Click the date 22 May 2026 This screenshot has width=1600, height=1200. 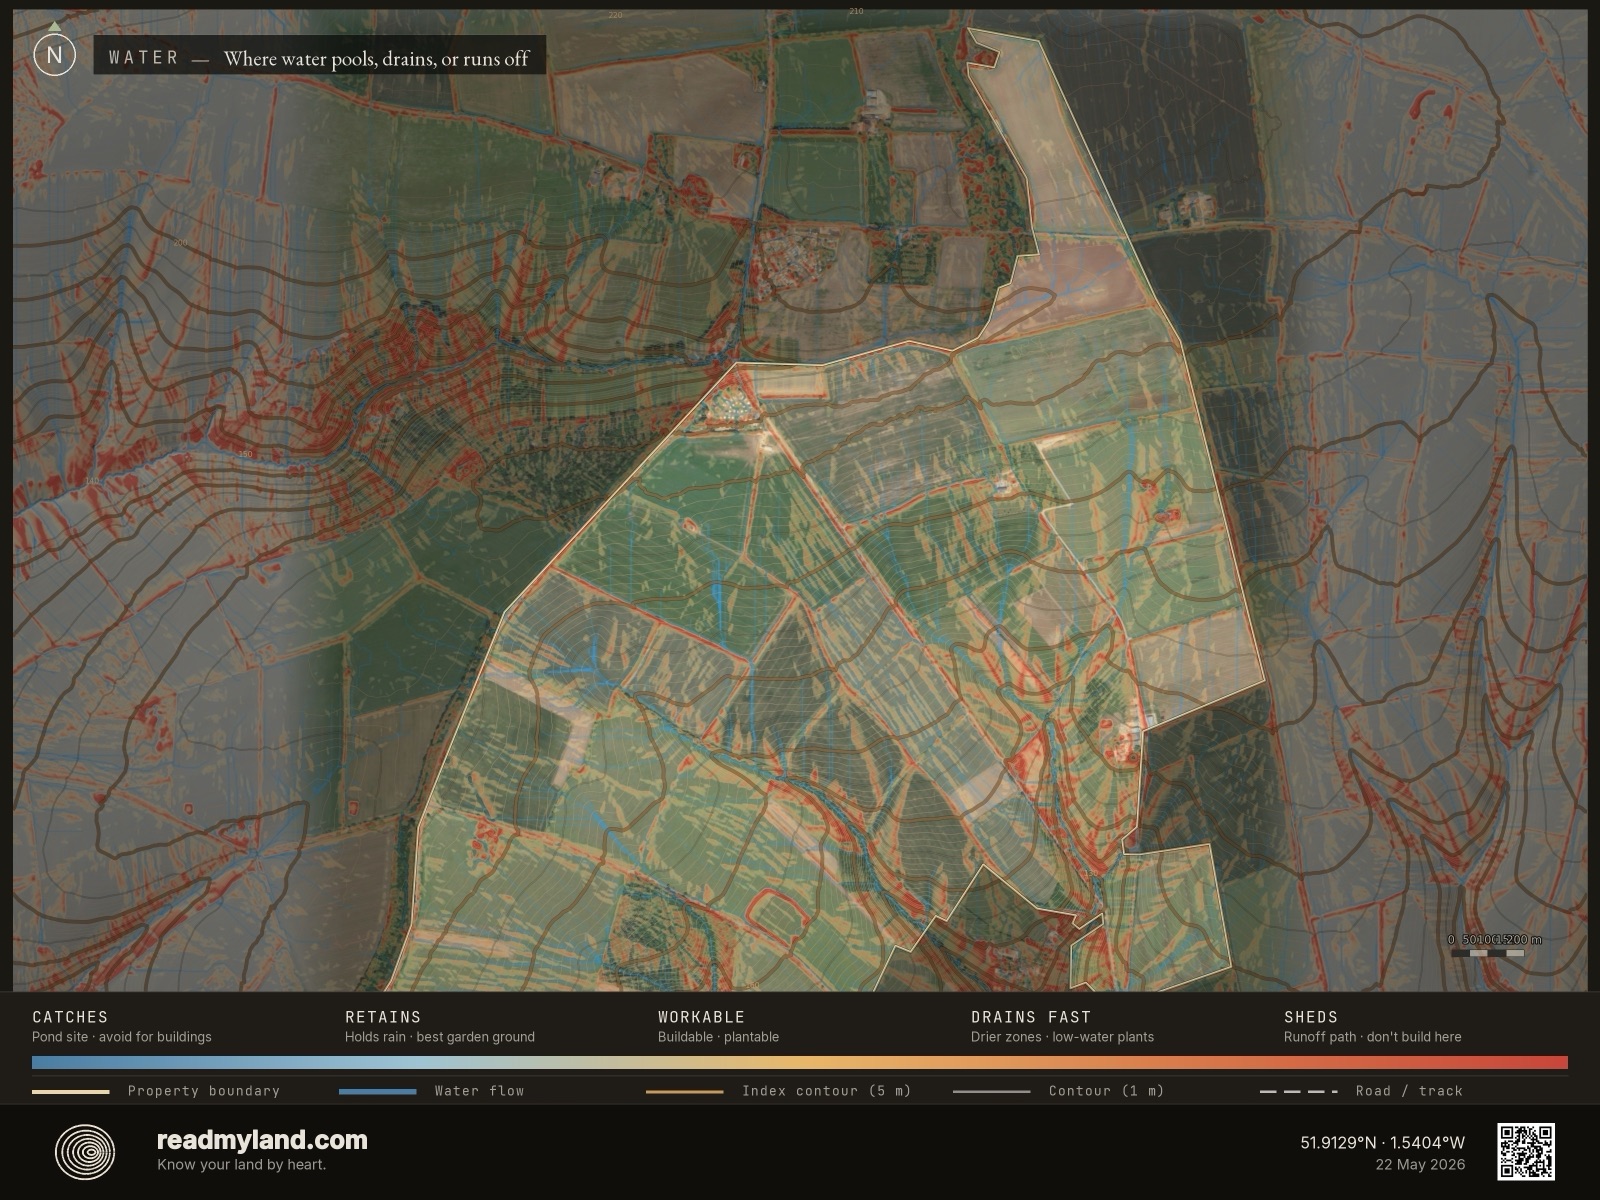click(x=1420, y=1164)
